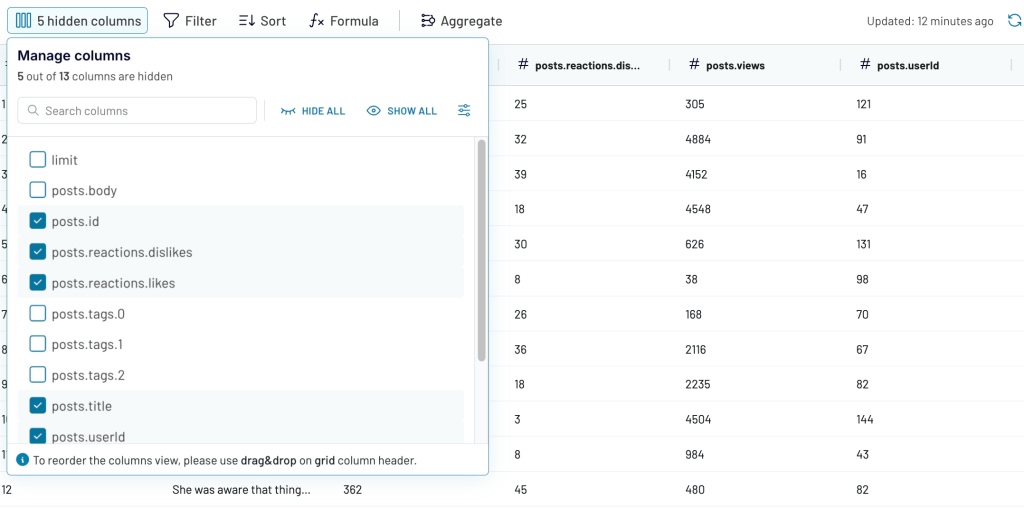Check the posts.tags.0 checkbox

[x=38, y=314]
